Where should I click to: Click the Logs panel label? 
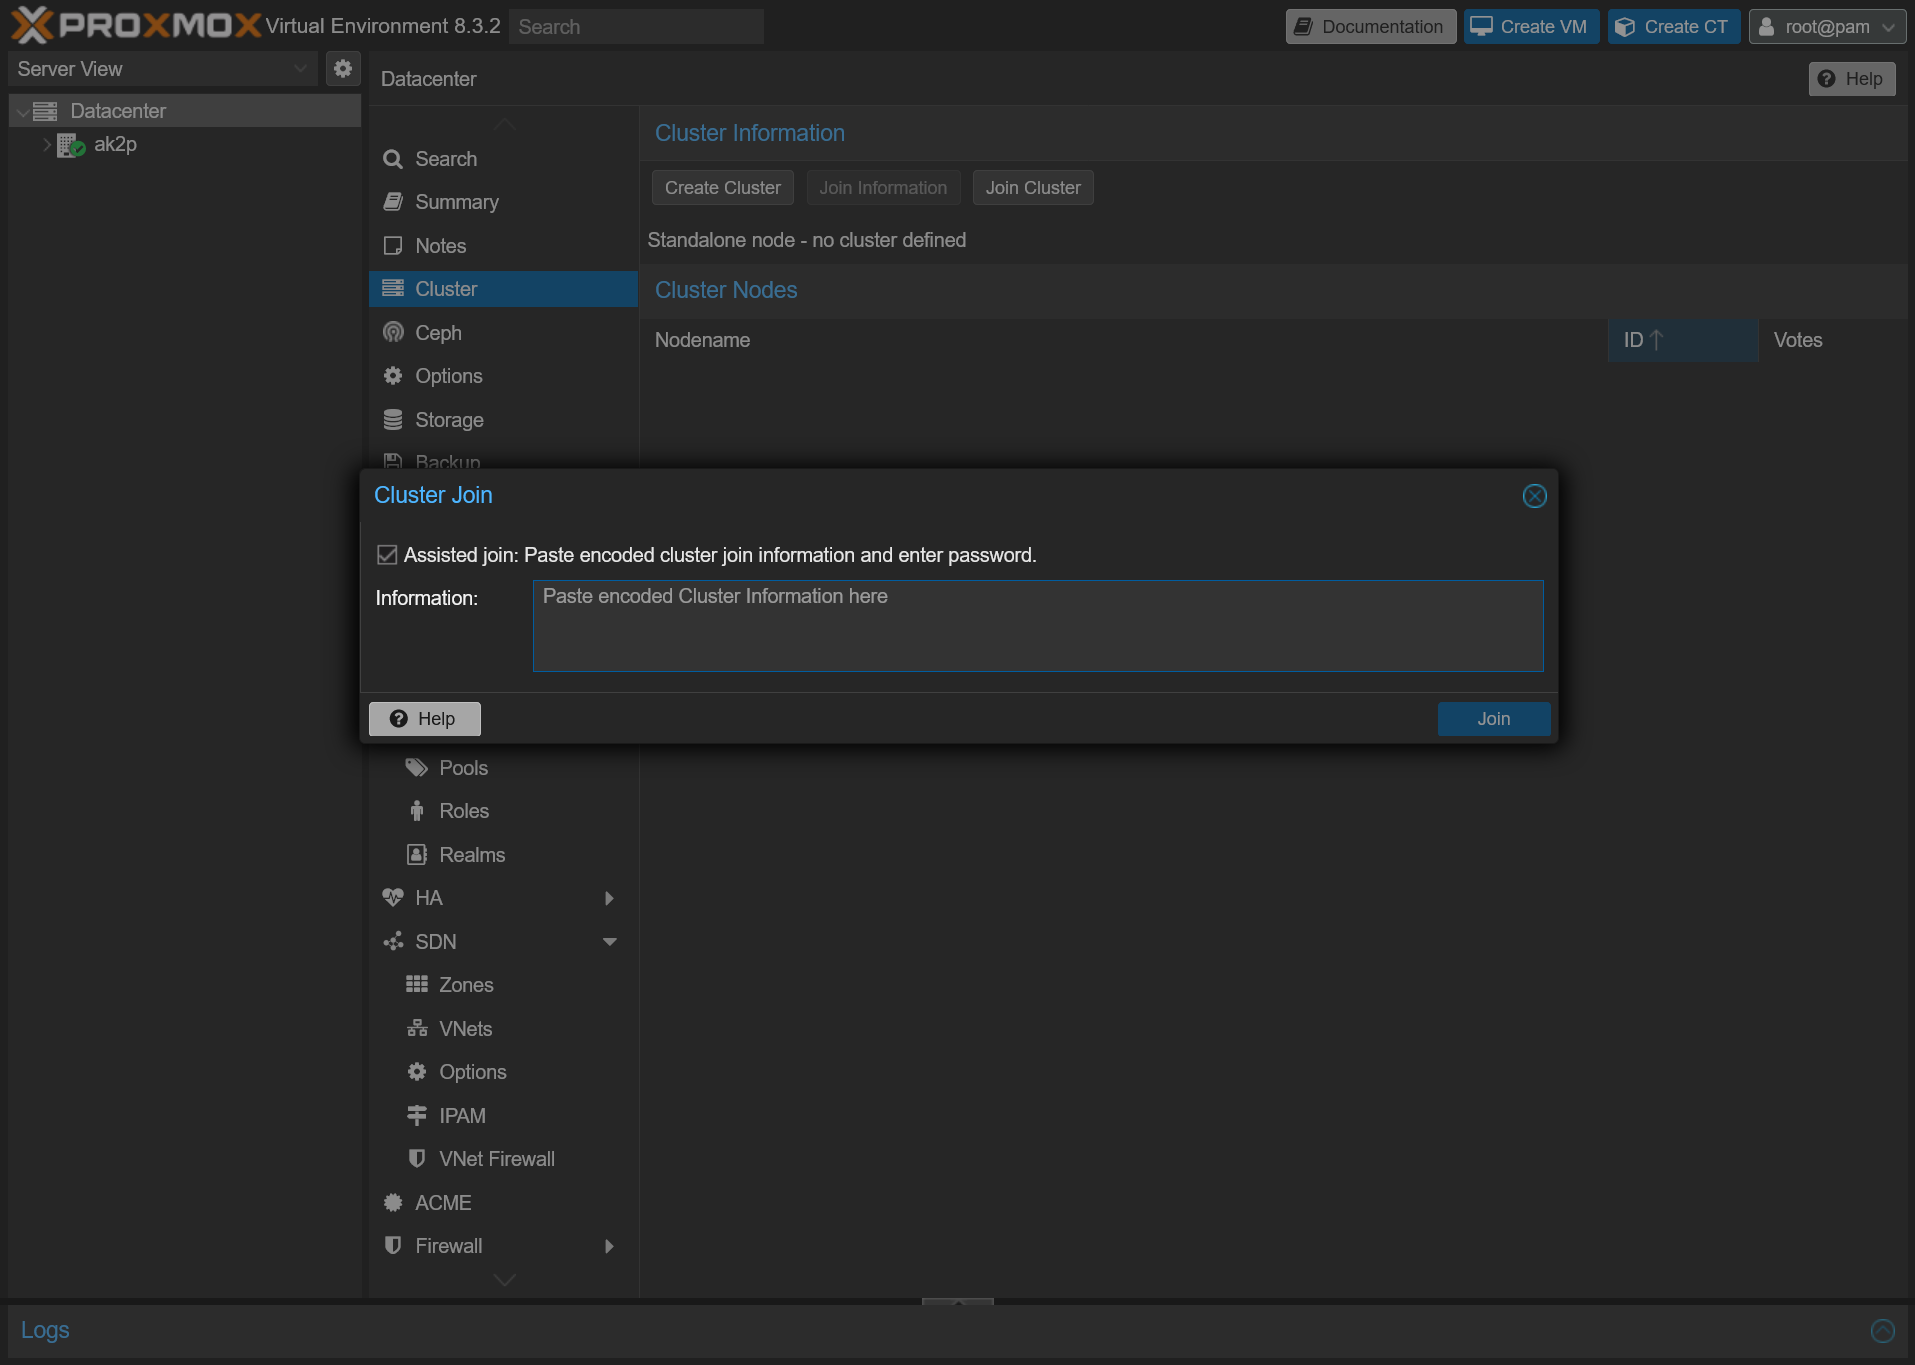pos(45,1331)
